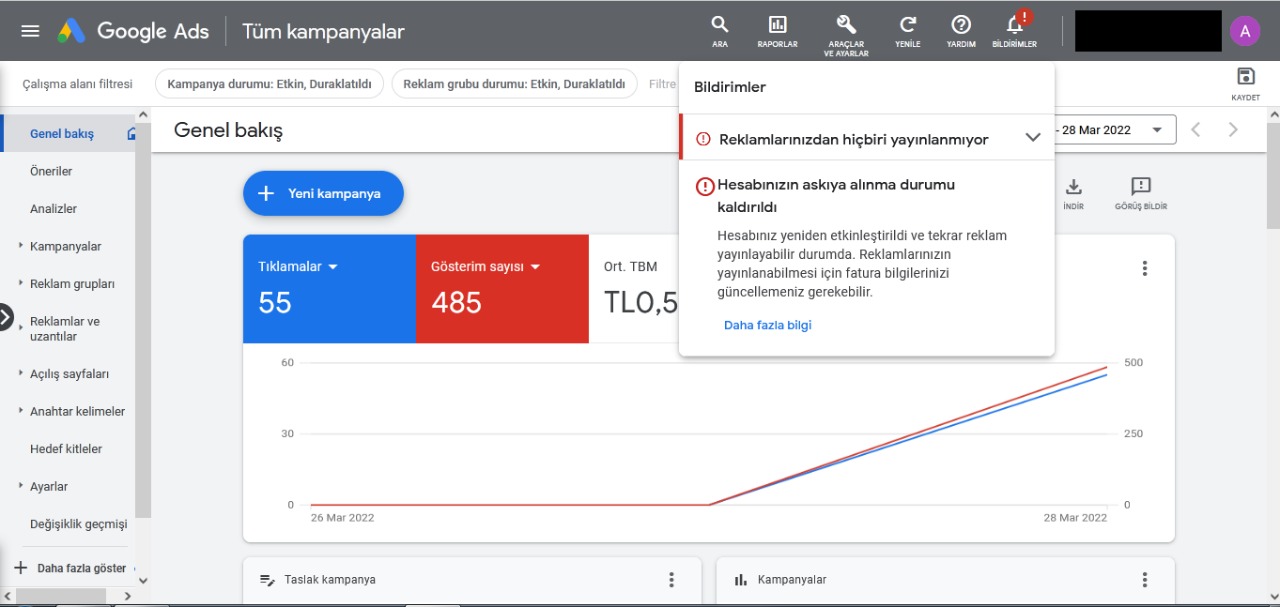
Task: Click the Kampanya durumu filter chip
Action: [270, 84]
